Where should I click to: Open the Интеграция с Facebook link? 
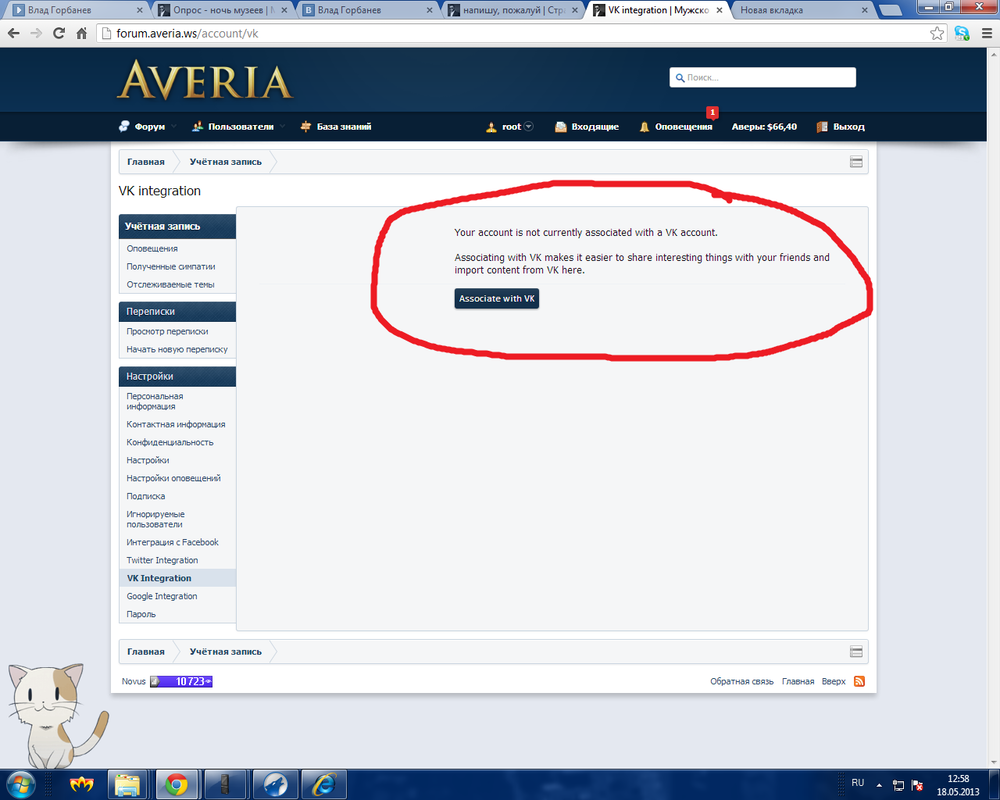click(x=172, y=542)
